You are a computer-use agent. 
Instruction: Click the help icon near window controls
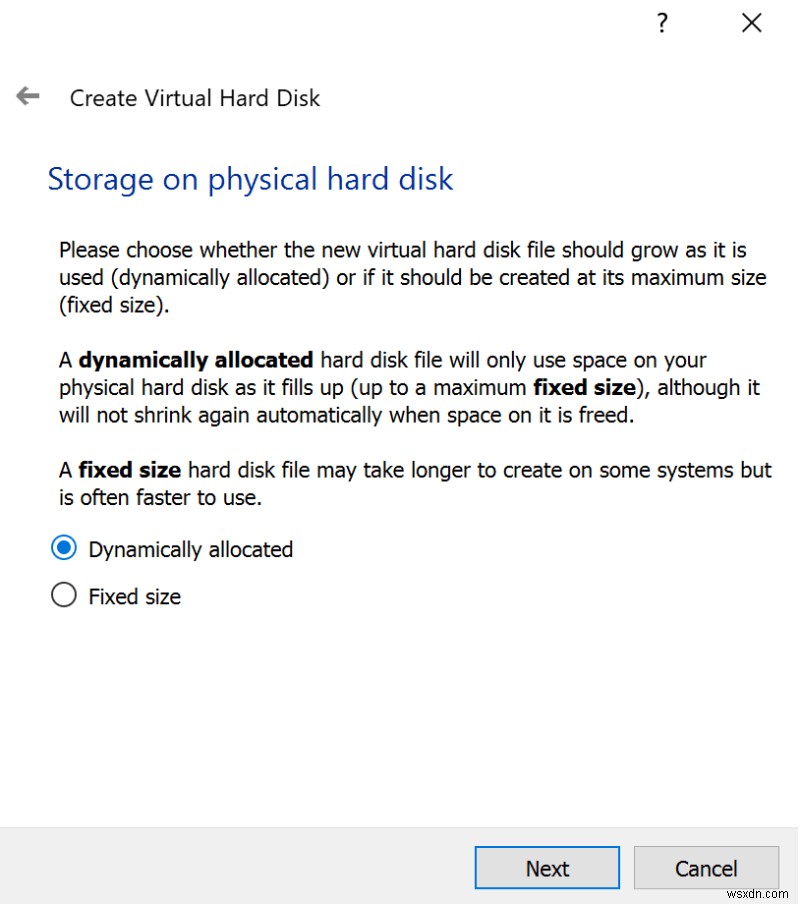662,23
